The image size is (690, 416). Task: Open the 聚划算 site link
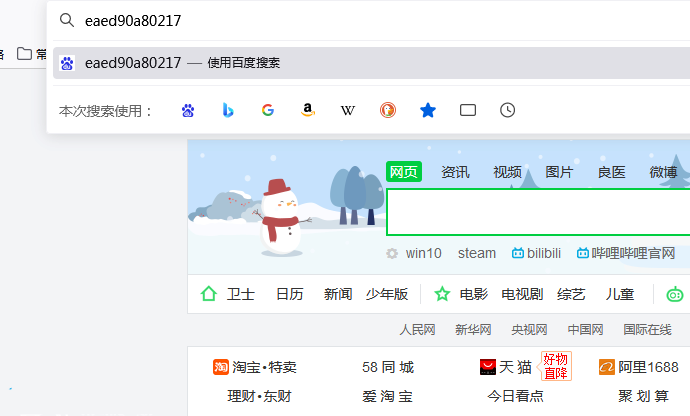coord(643,396)
